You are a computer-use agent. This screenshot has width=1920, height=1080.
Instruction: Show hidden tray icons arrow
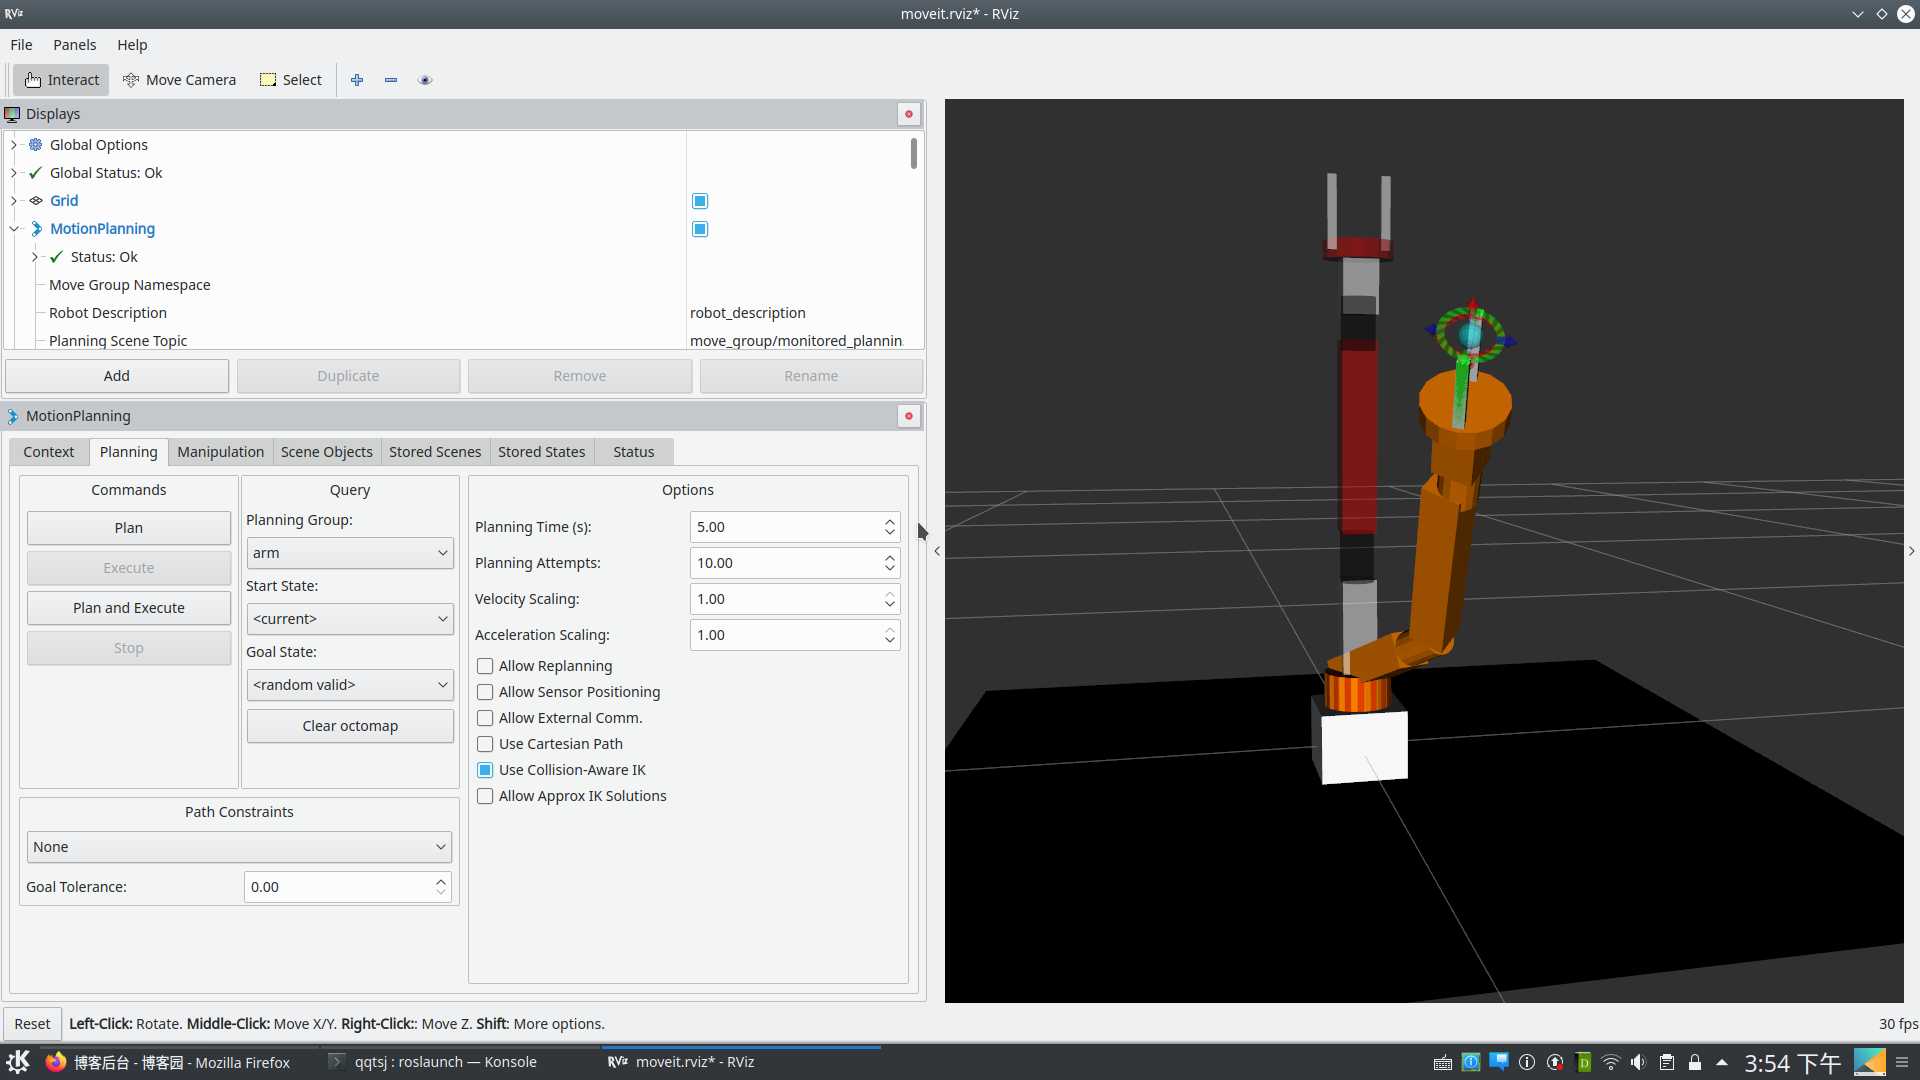coord(1722,1063)
